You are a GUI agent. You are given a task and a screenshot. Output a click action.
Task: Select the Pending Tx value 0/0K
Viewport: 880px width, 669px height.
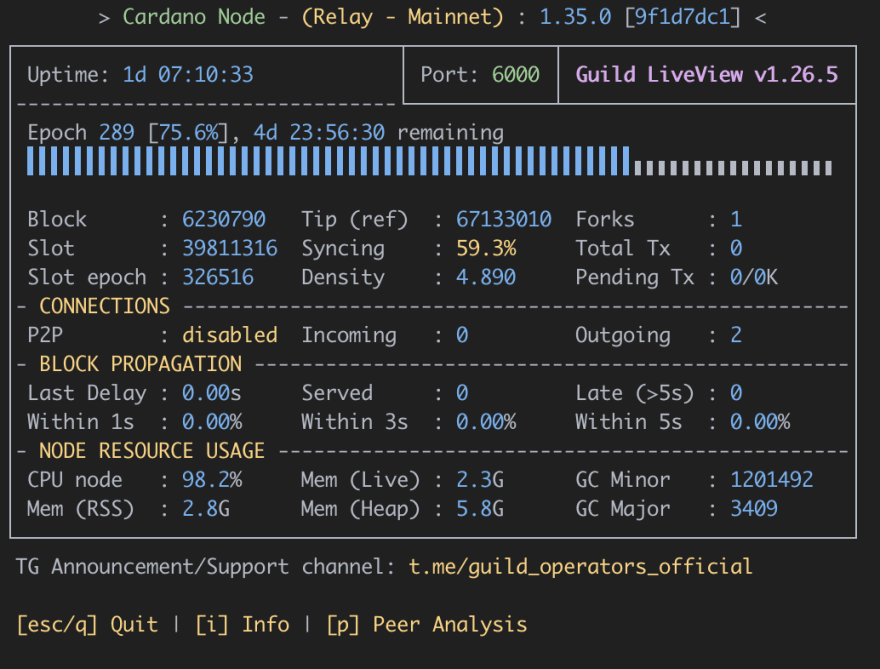coord(754,277)
